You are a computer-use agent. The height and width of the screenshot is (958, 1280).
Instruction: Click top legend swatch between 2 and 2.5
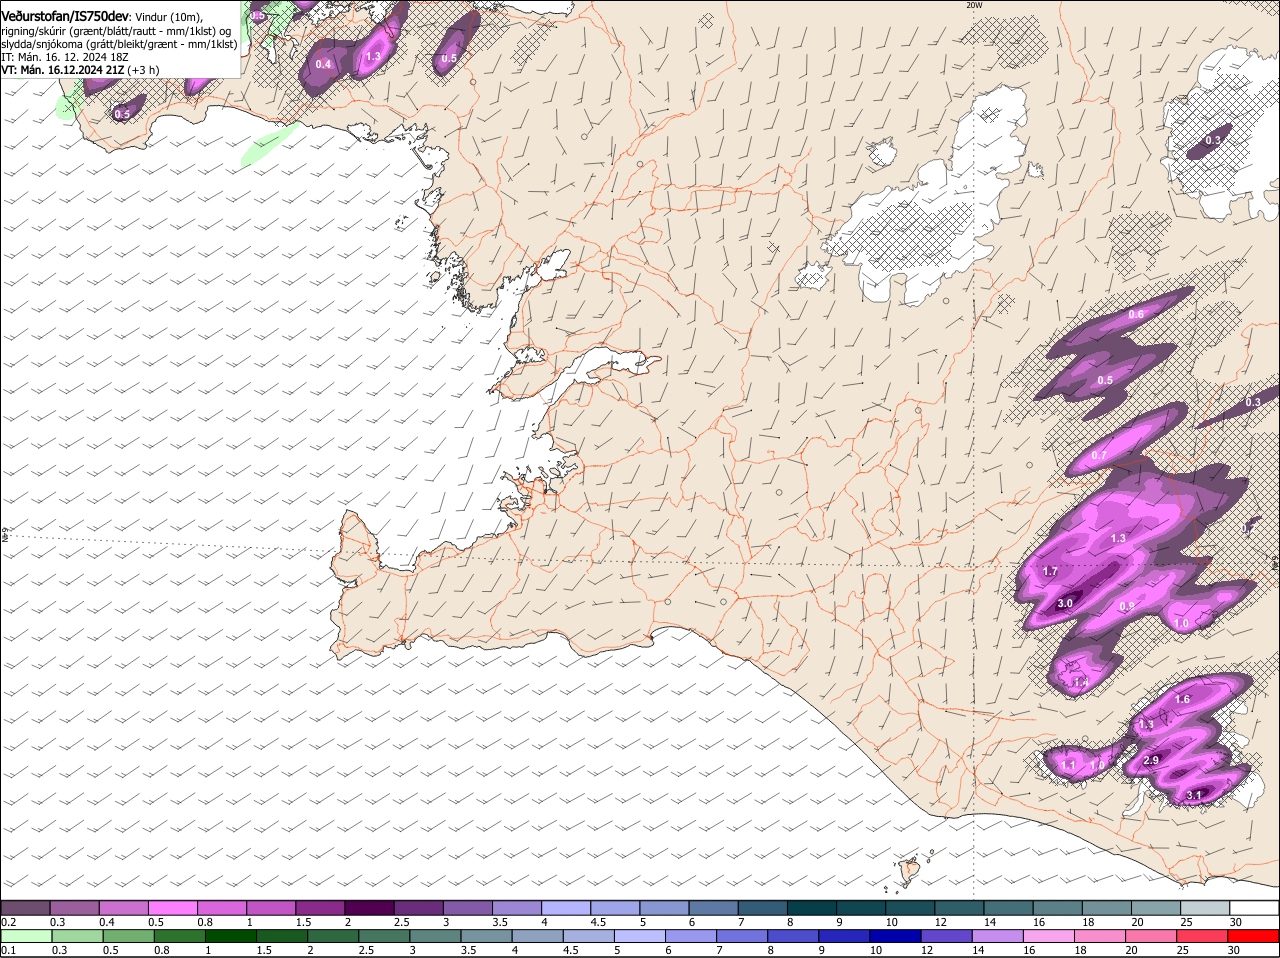coord(369,907)
